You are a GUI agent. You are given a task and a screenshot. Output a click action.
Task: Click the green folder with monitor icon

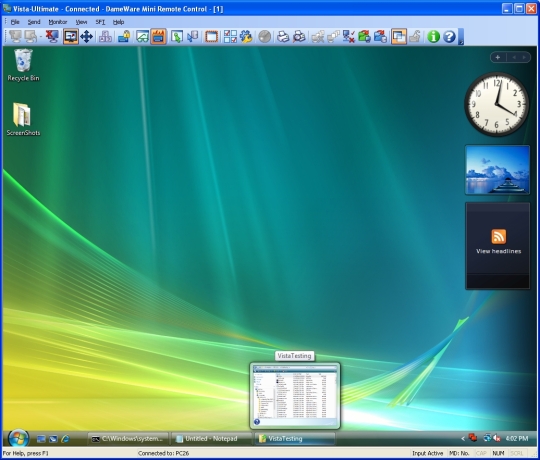point(364,36)
